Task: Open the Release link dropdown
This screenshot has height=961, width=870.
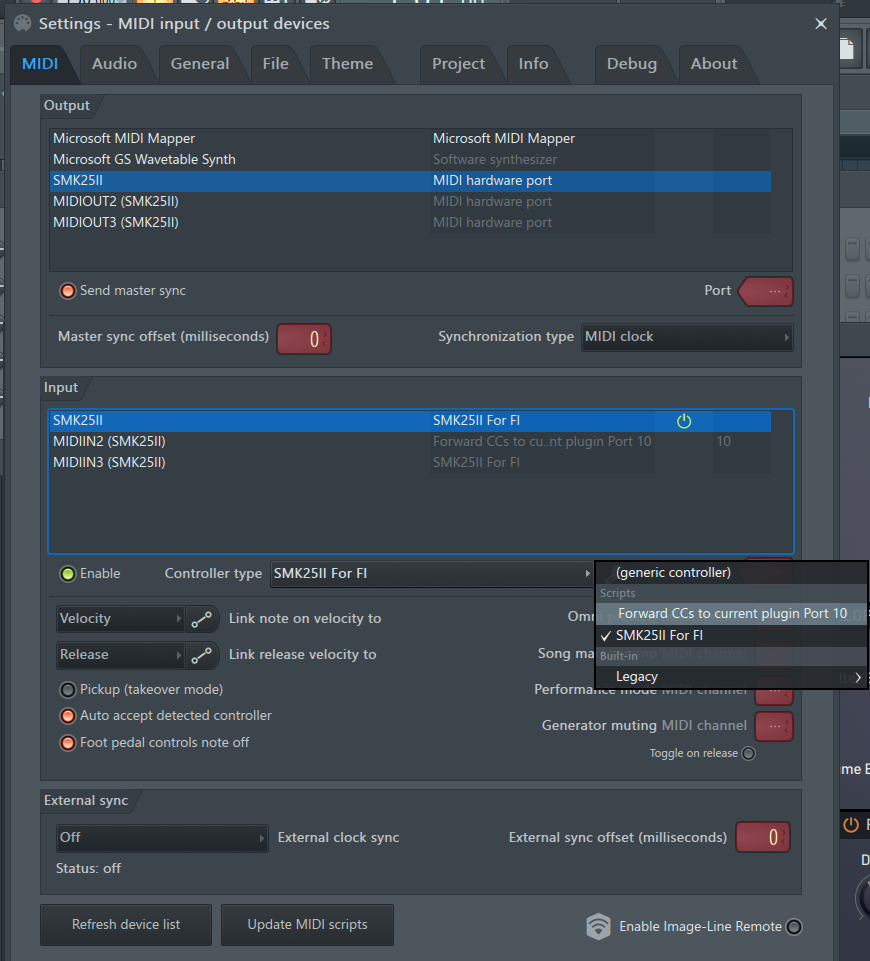Action: click(x=120, y=655)
